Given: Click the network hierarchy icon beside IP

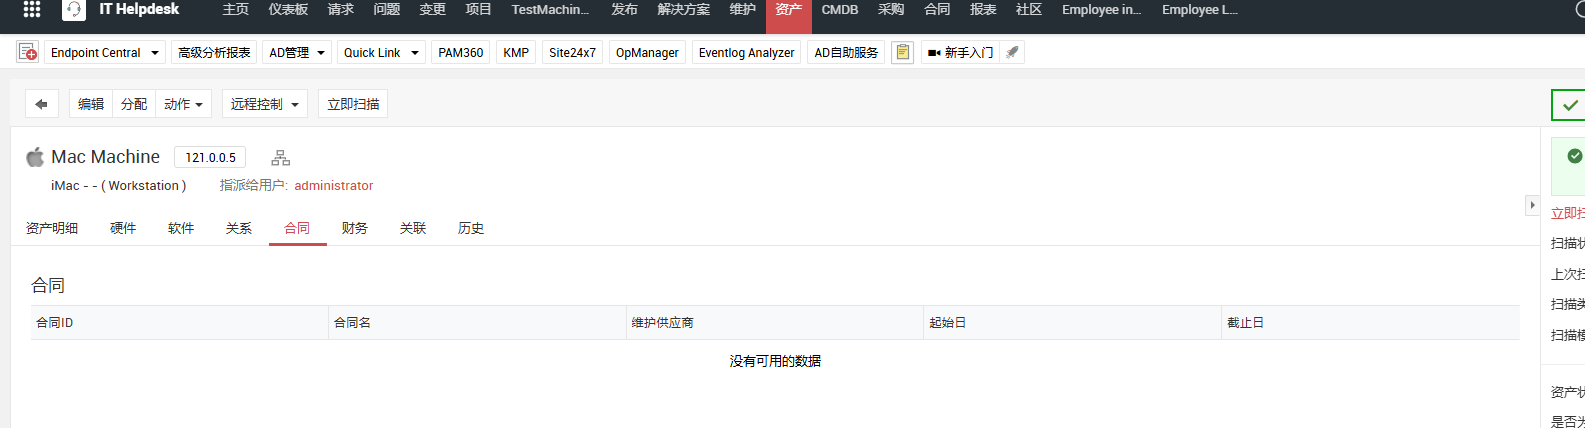Looking at the screenshot, I should [x=281, y=158].
